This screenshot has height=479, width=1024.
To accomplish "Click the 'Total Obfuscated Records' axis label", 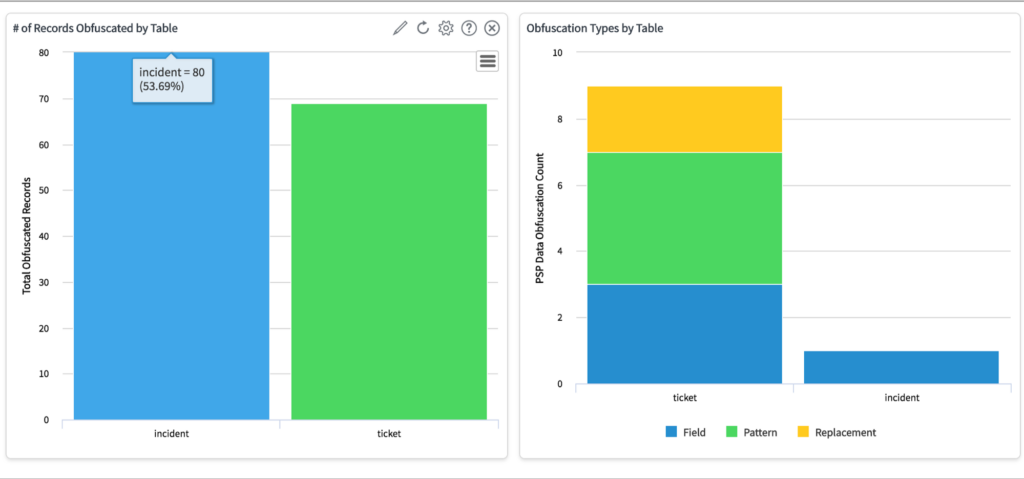I will [x=27, y=235].
